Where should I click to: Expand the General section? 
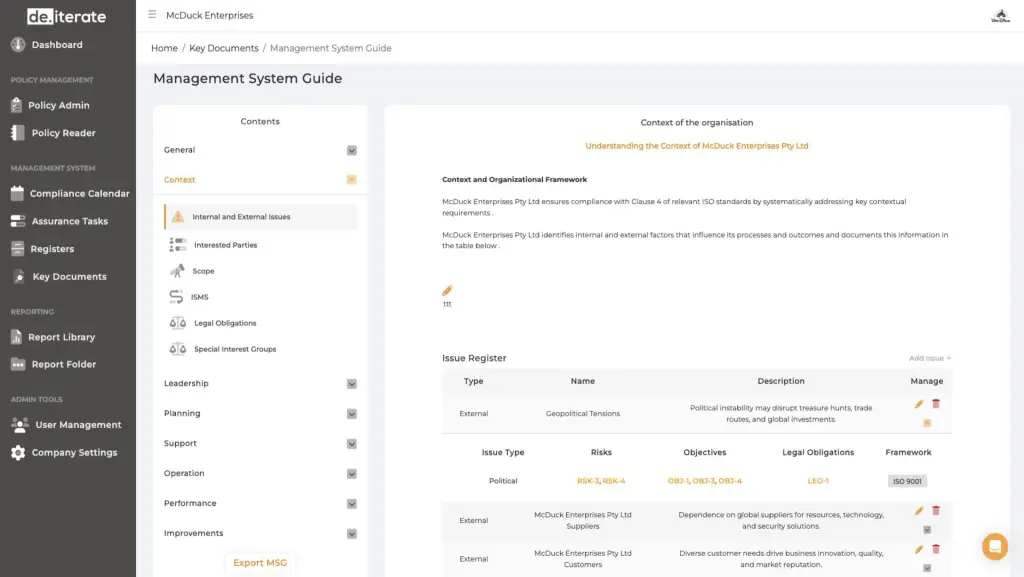[351, 151]
